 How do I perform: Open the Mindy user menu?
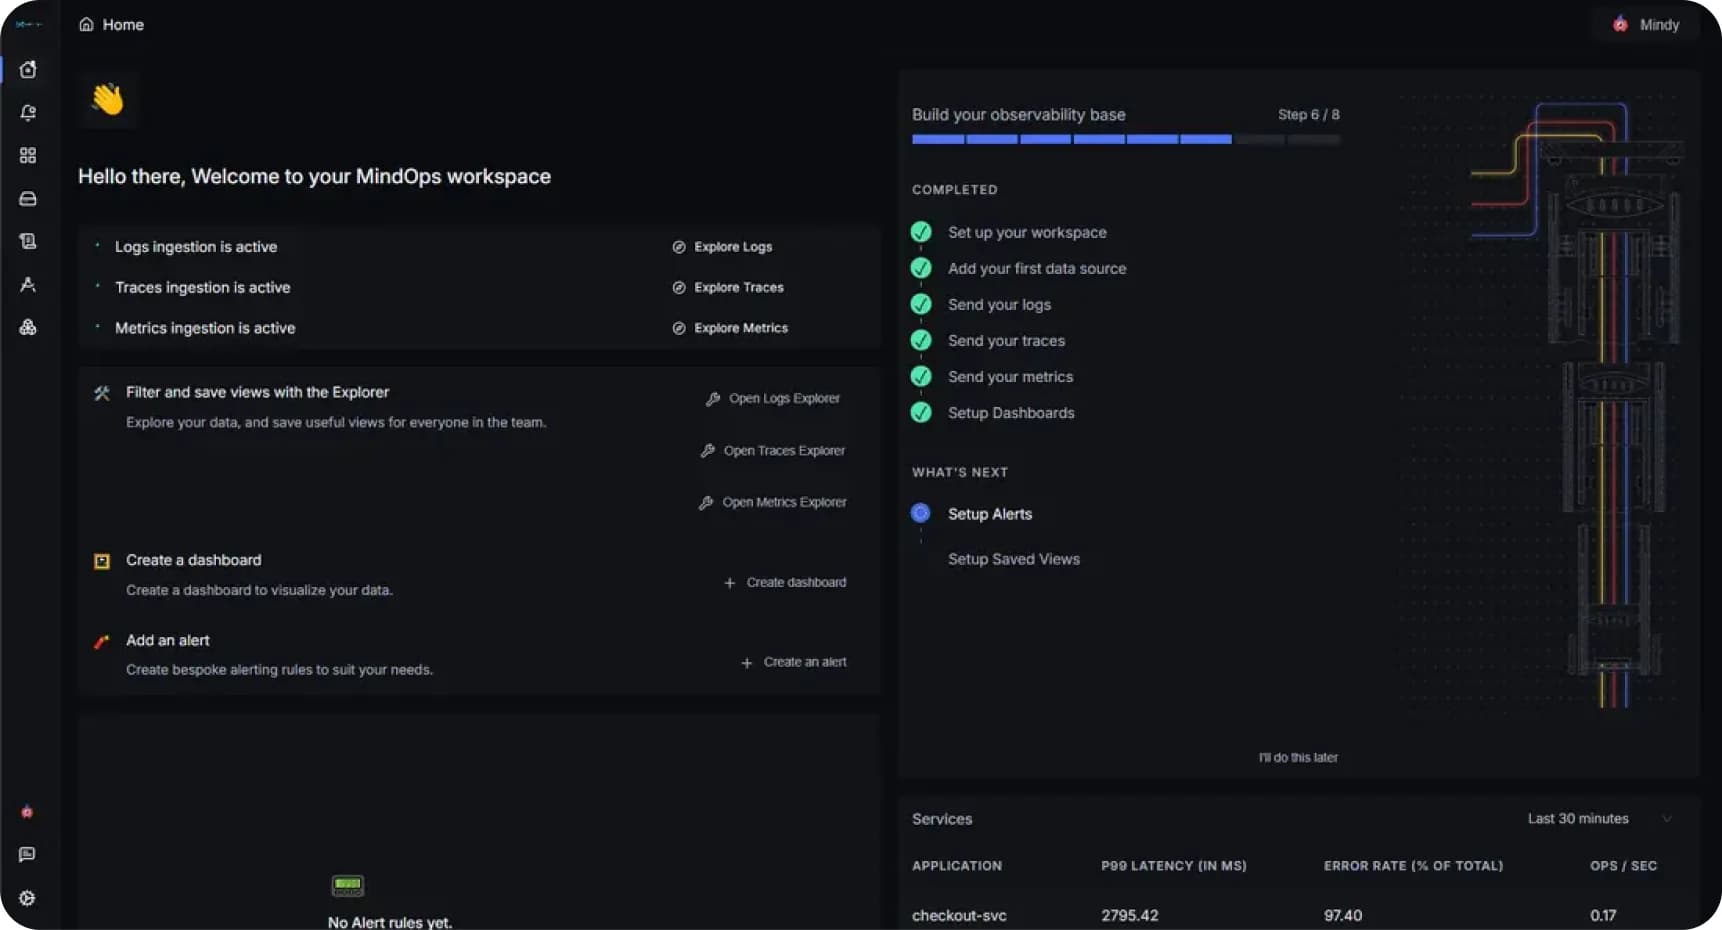1647,24
